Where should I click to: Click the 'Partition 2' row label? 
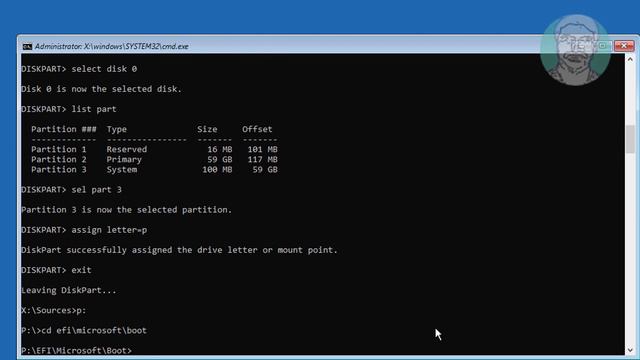pos(59,159)
